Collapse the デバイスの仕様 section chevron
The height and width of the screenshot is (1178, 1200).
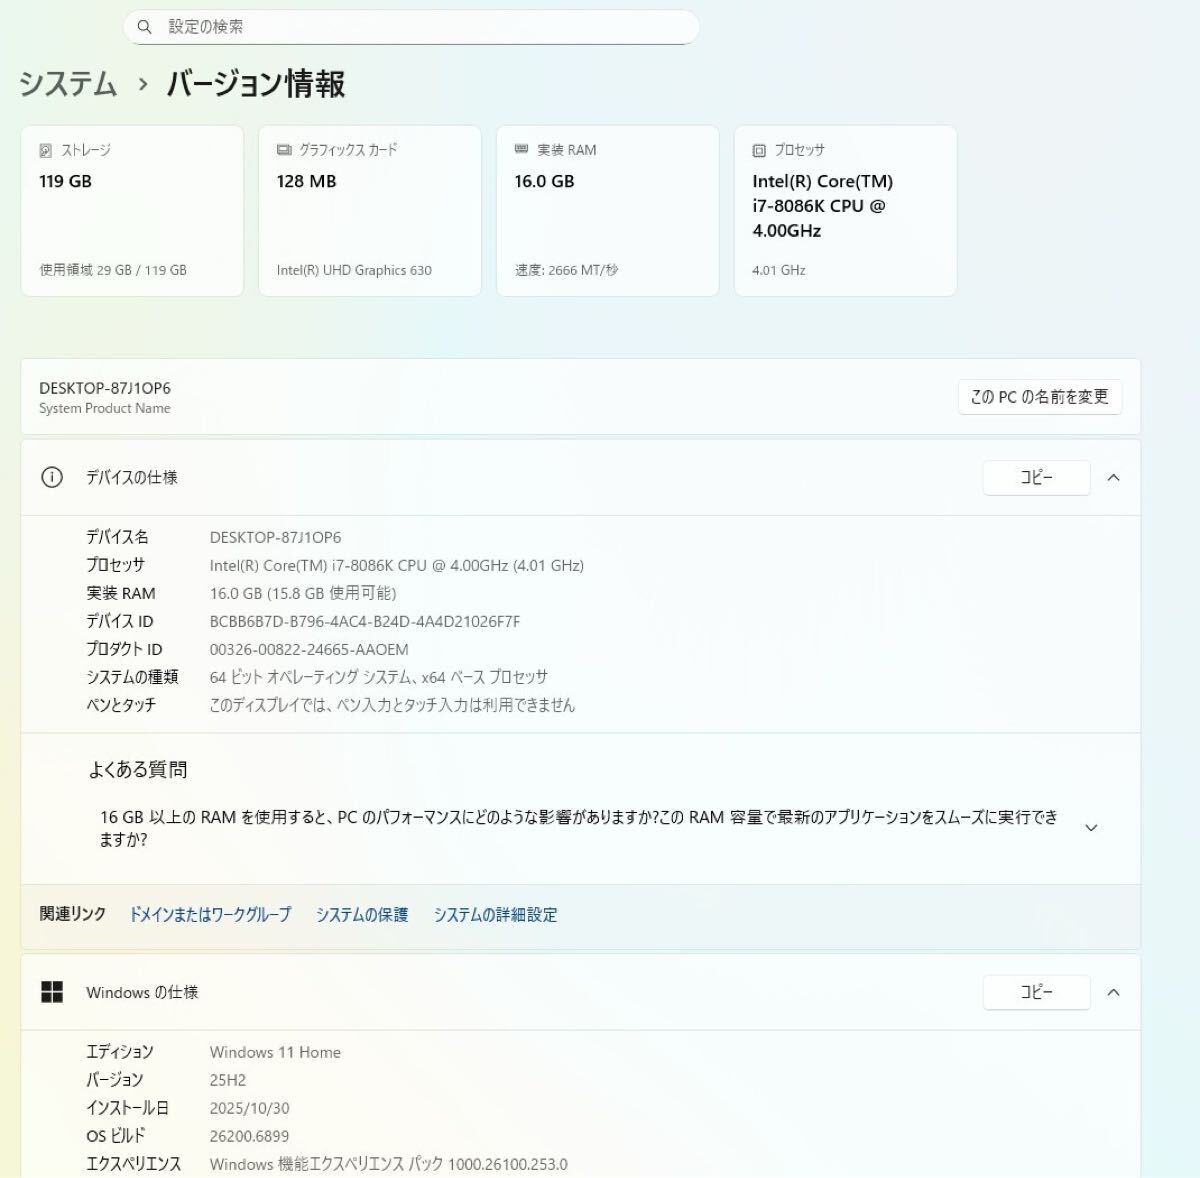click(x=1113, y=477)
